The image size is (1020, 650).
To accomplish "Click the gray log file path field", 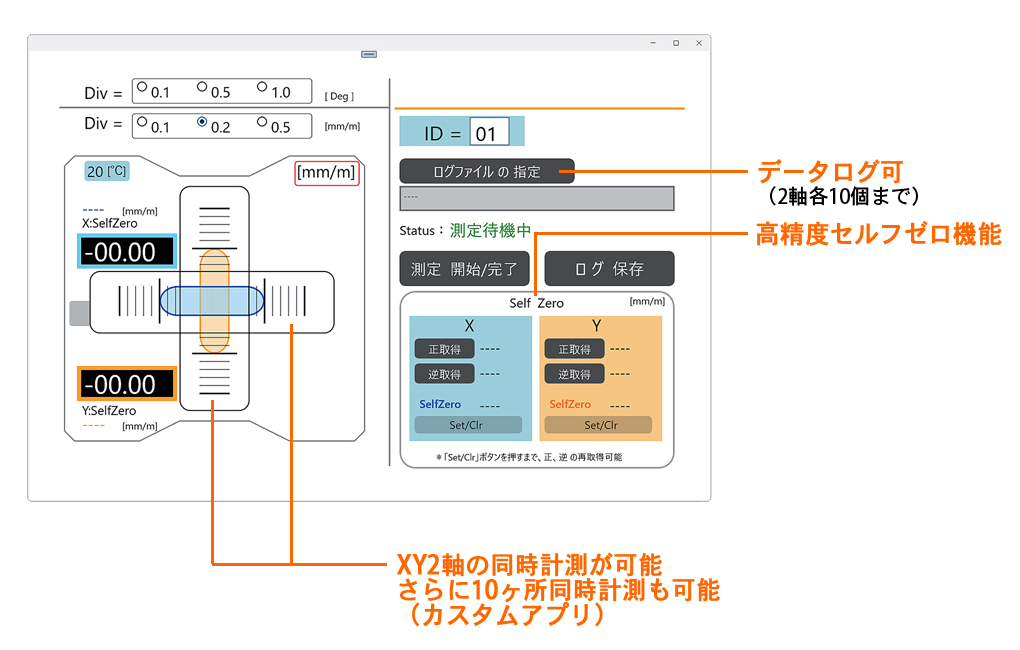I will pyautogui.click(x=536, y=198).
